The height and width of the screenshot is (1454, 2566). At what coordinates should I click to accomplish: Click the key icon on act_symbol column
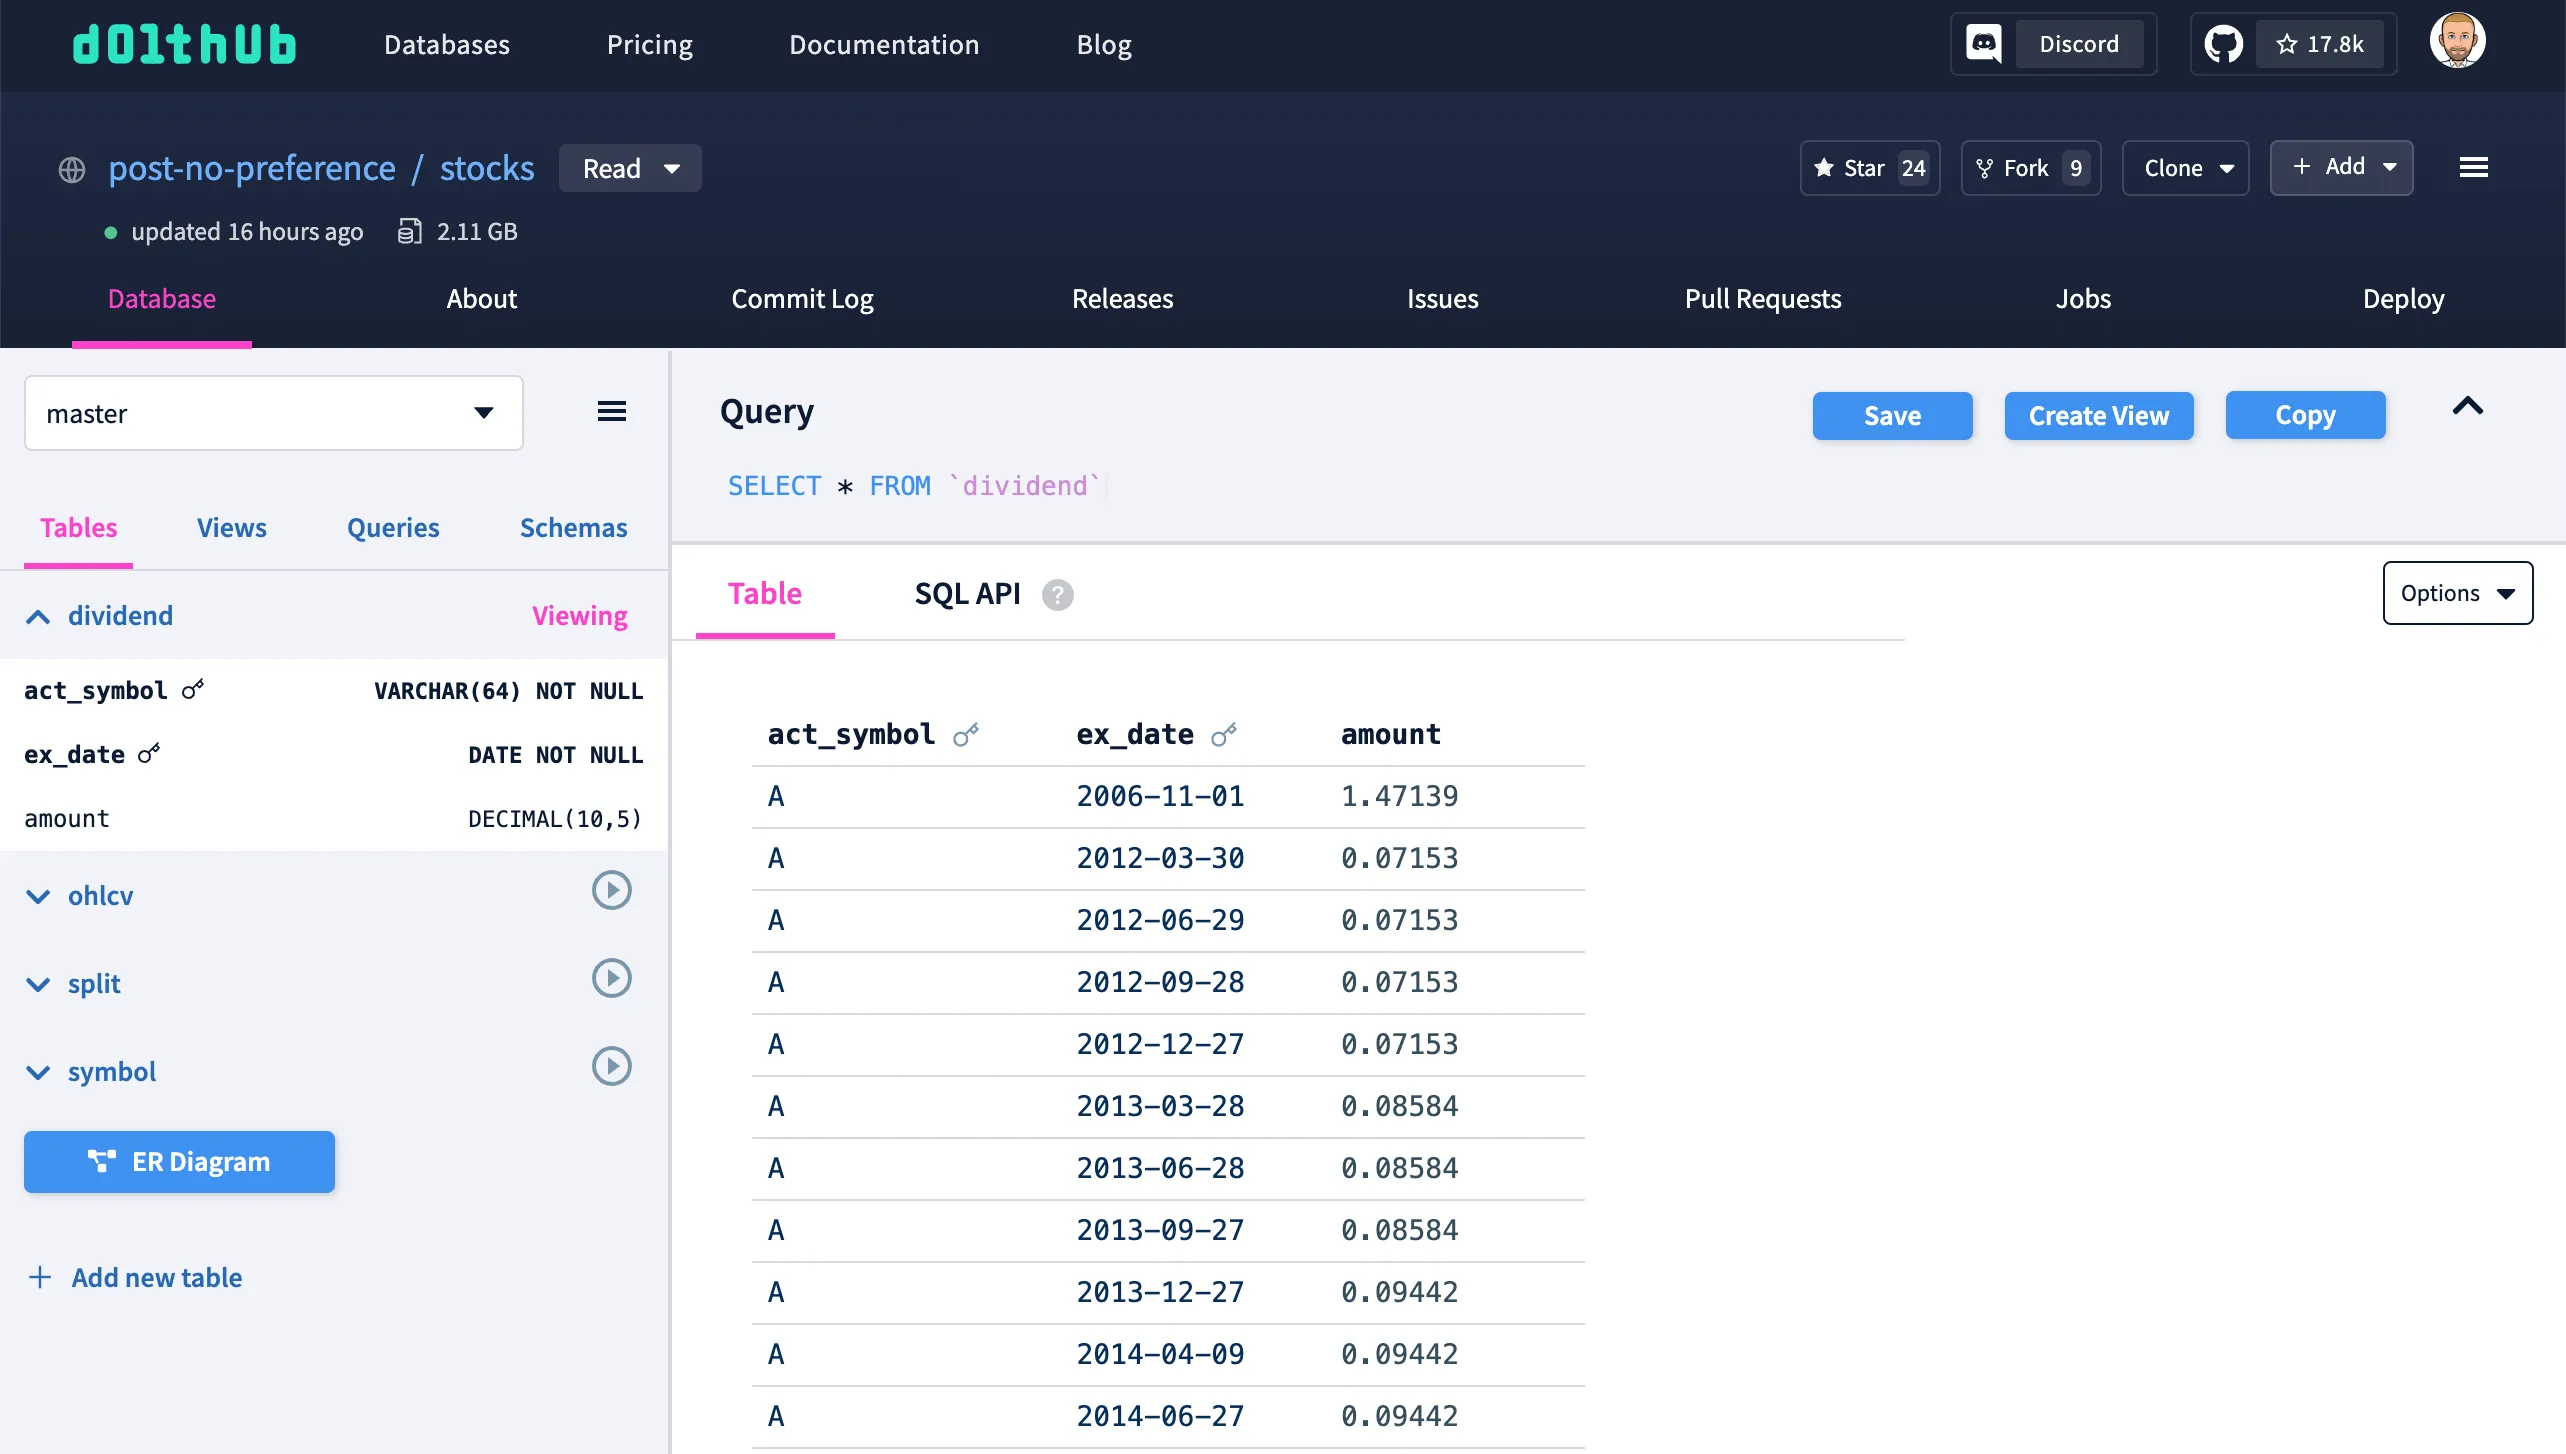point(192,689)
